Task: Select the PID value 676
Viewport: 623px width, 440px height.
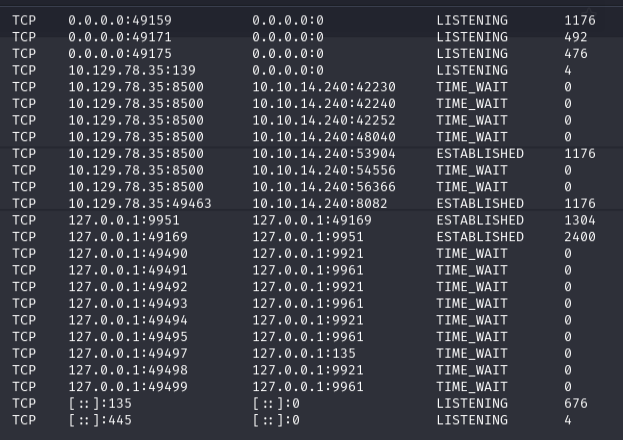Action: pyautogui.click(x=575, y=404)
